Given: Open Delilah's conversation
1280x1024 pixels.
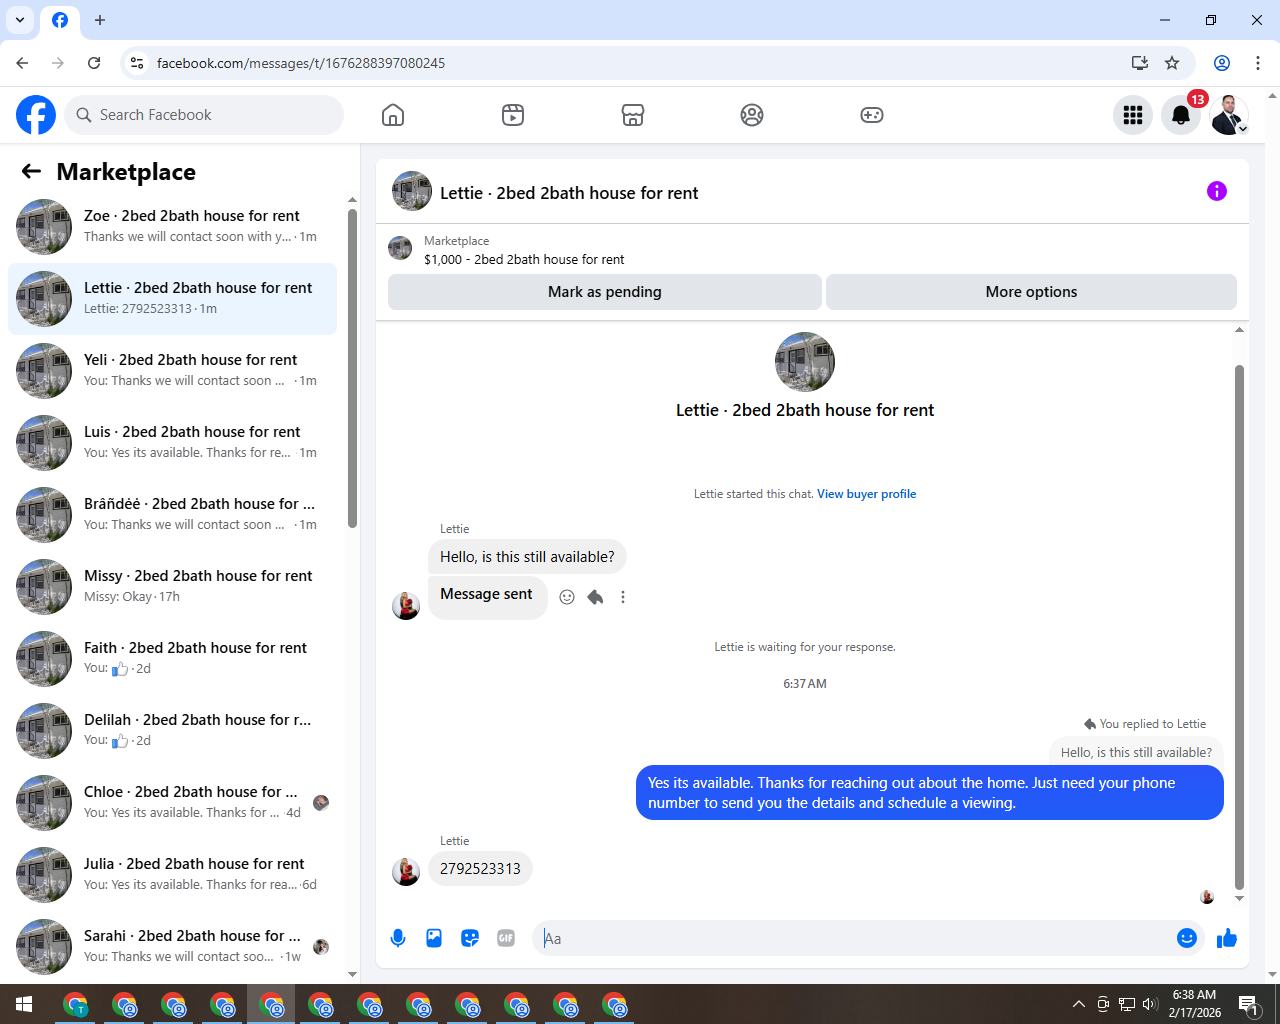Looking at the screenshot, I should coord(172,731).
